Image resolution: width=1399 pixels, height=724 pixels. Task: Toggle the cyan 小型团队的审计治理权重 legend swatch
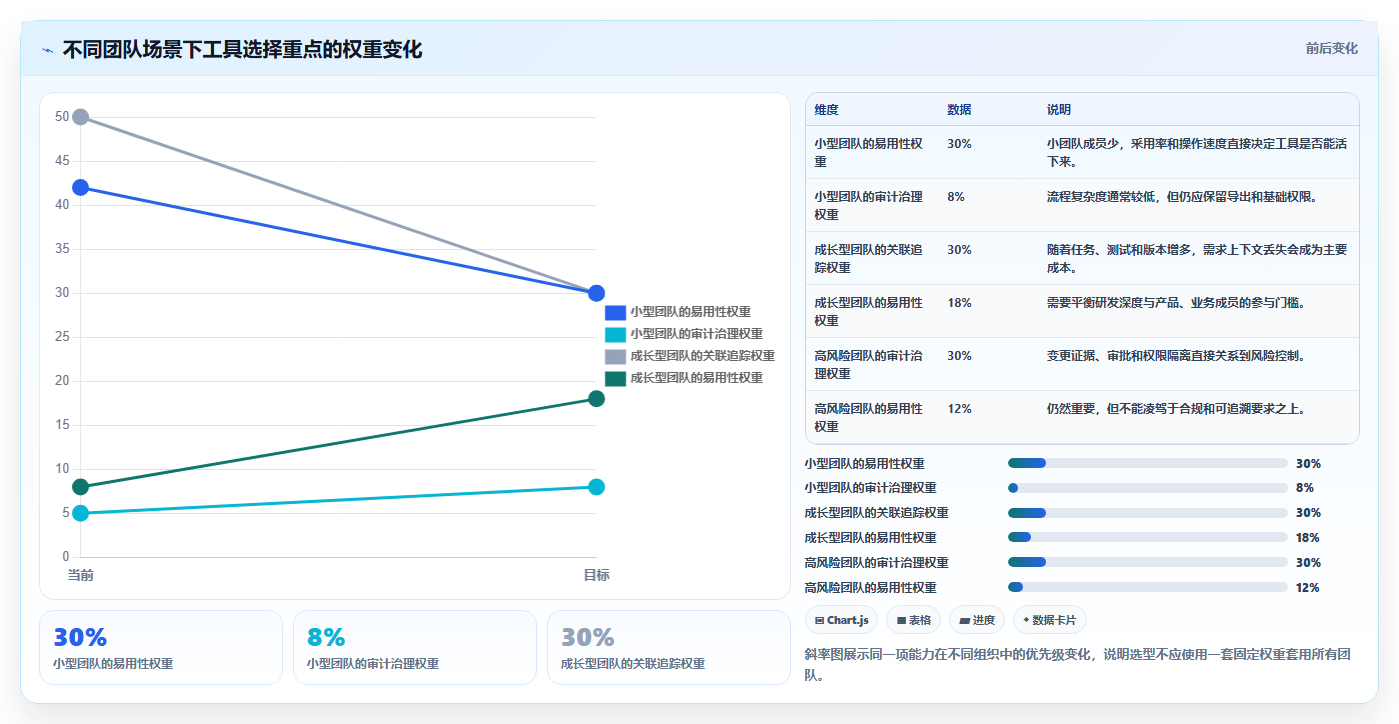(615, 334)
